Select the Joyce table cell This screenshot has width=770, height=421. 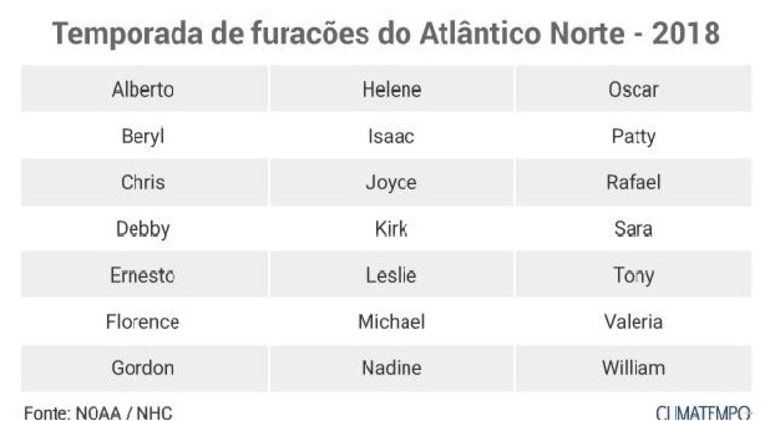coord(391,182)
